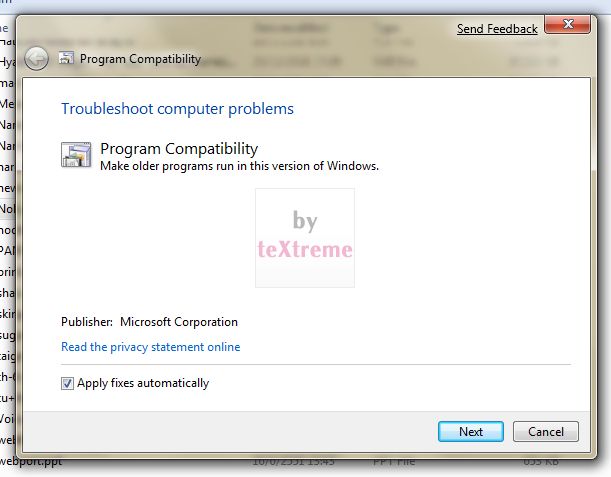Go back using the round arrow button
This screenshot has height=477, width=611.
pos(36,59)
